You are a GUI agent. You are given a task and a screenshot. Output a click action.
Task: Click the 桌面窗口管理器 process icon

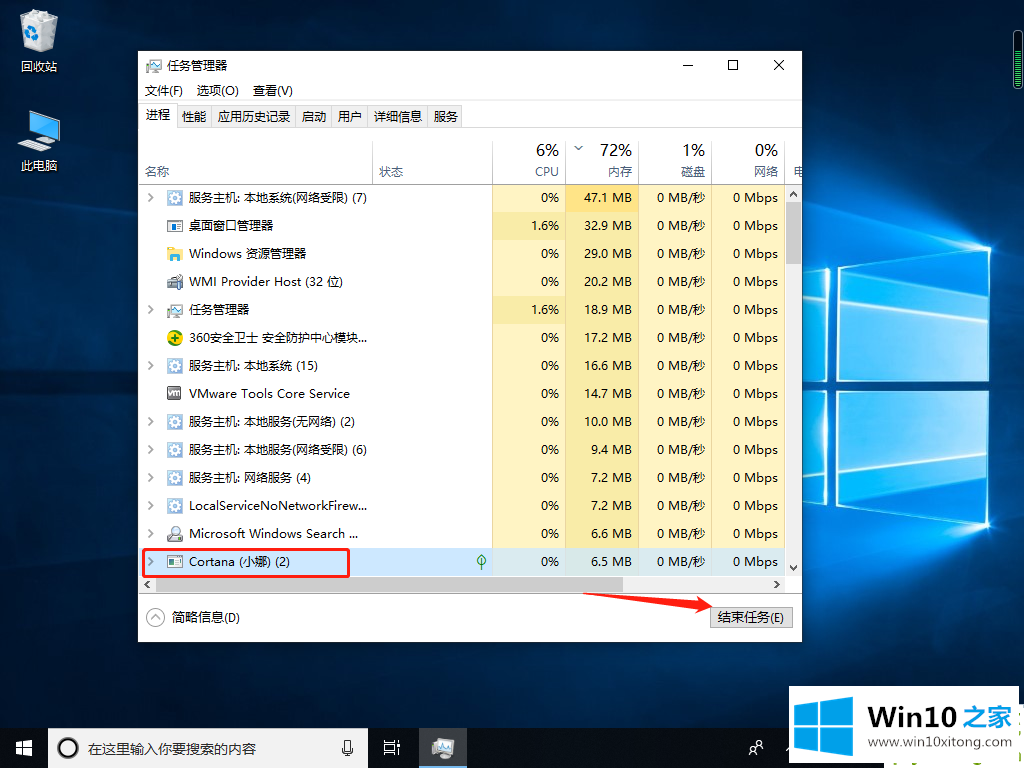pyautogui.click(x=175, y=226)
